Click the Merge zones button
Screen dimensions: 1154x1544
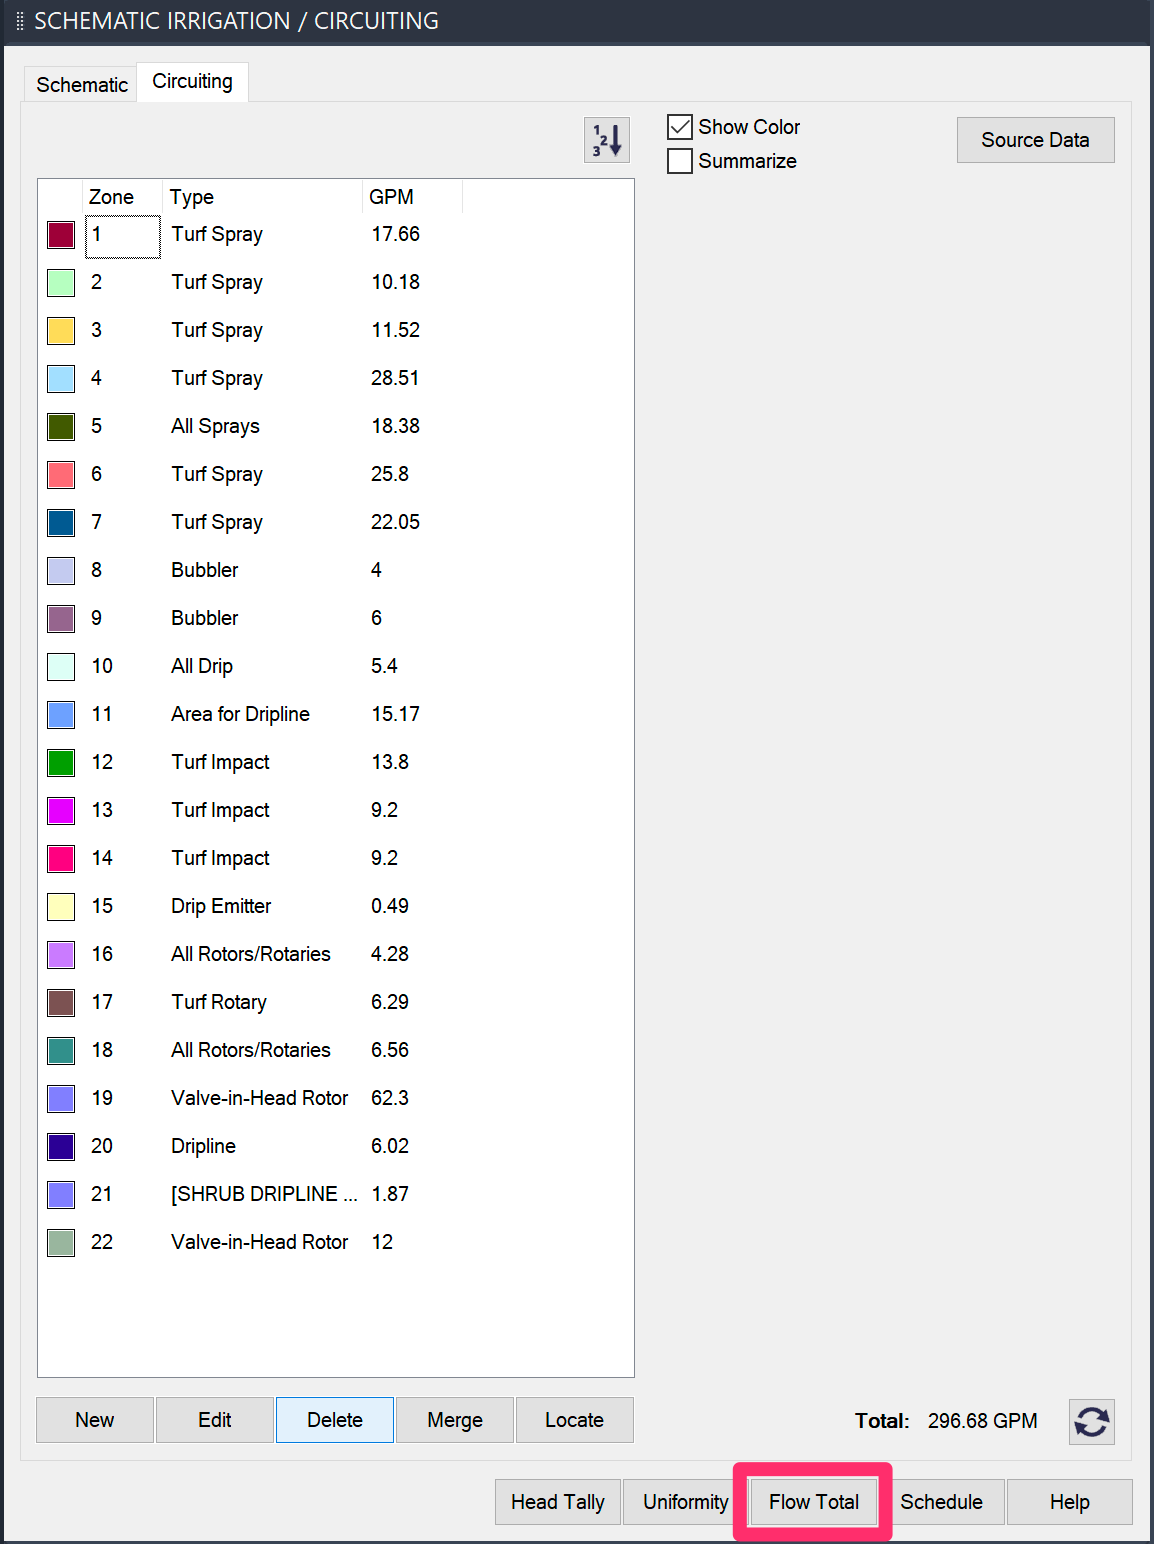tap(454, 1420)
